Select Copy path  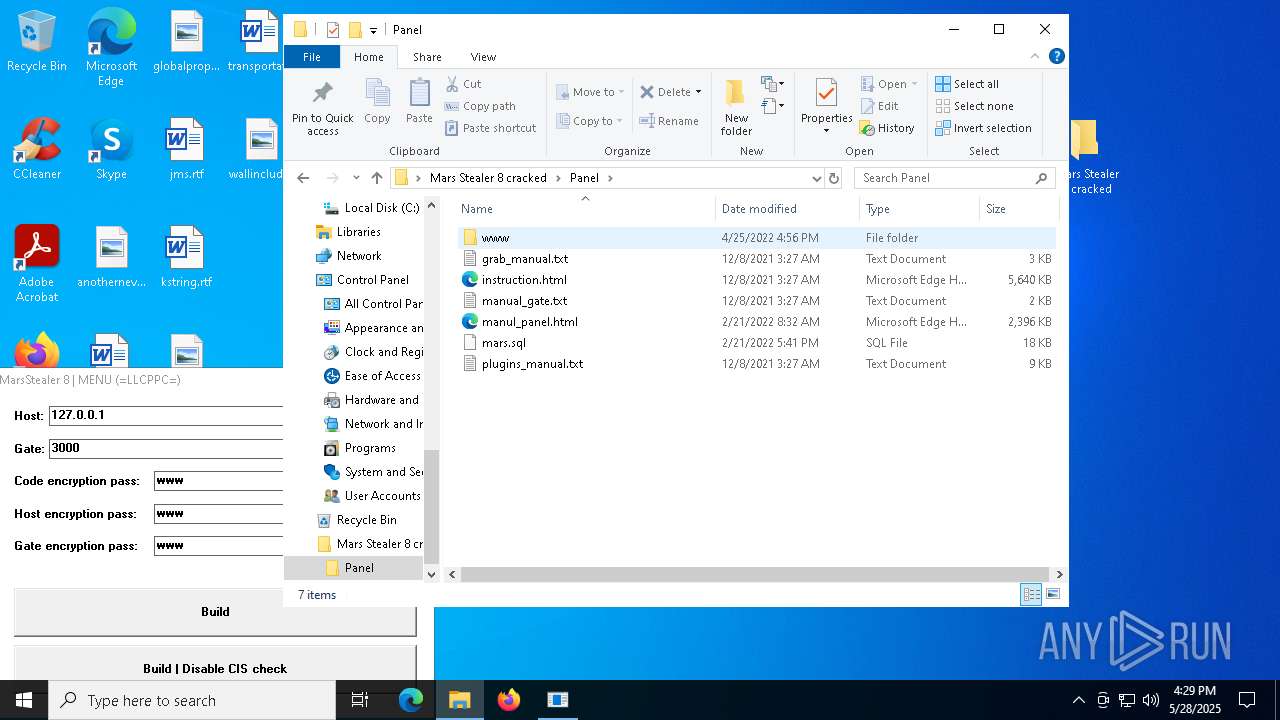coord(480,106)
